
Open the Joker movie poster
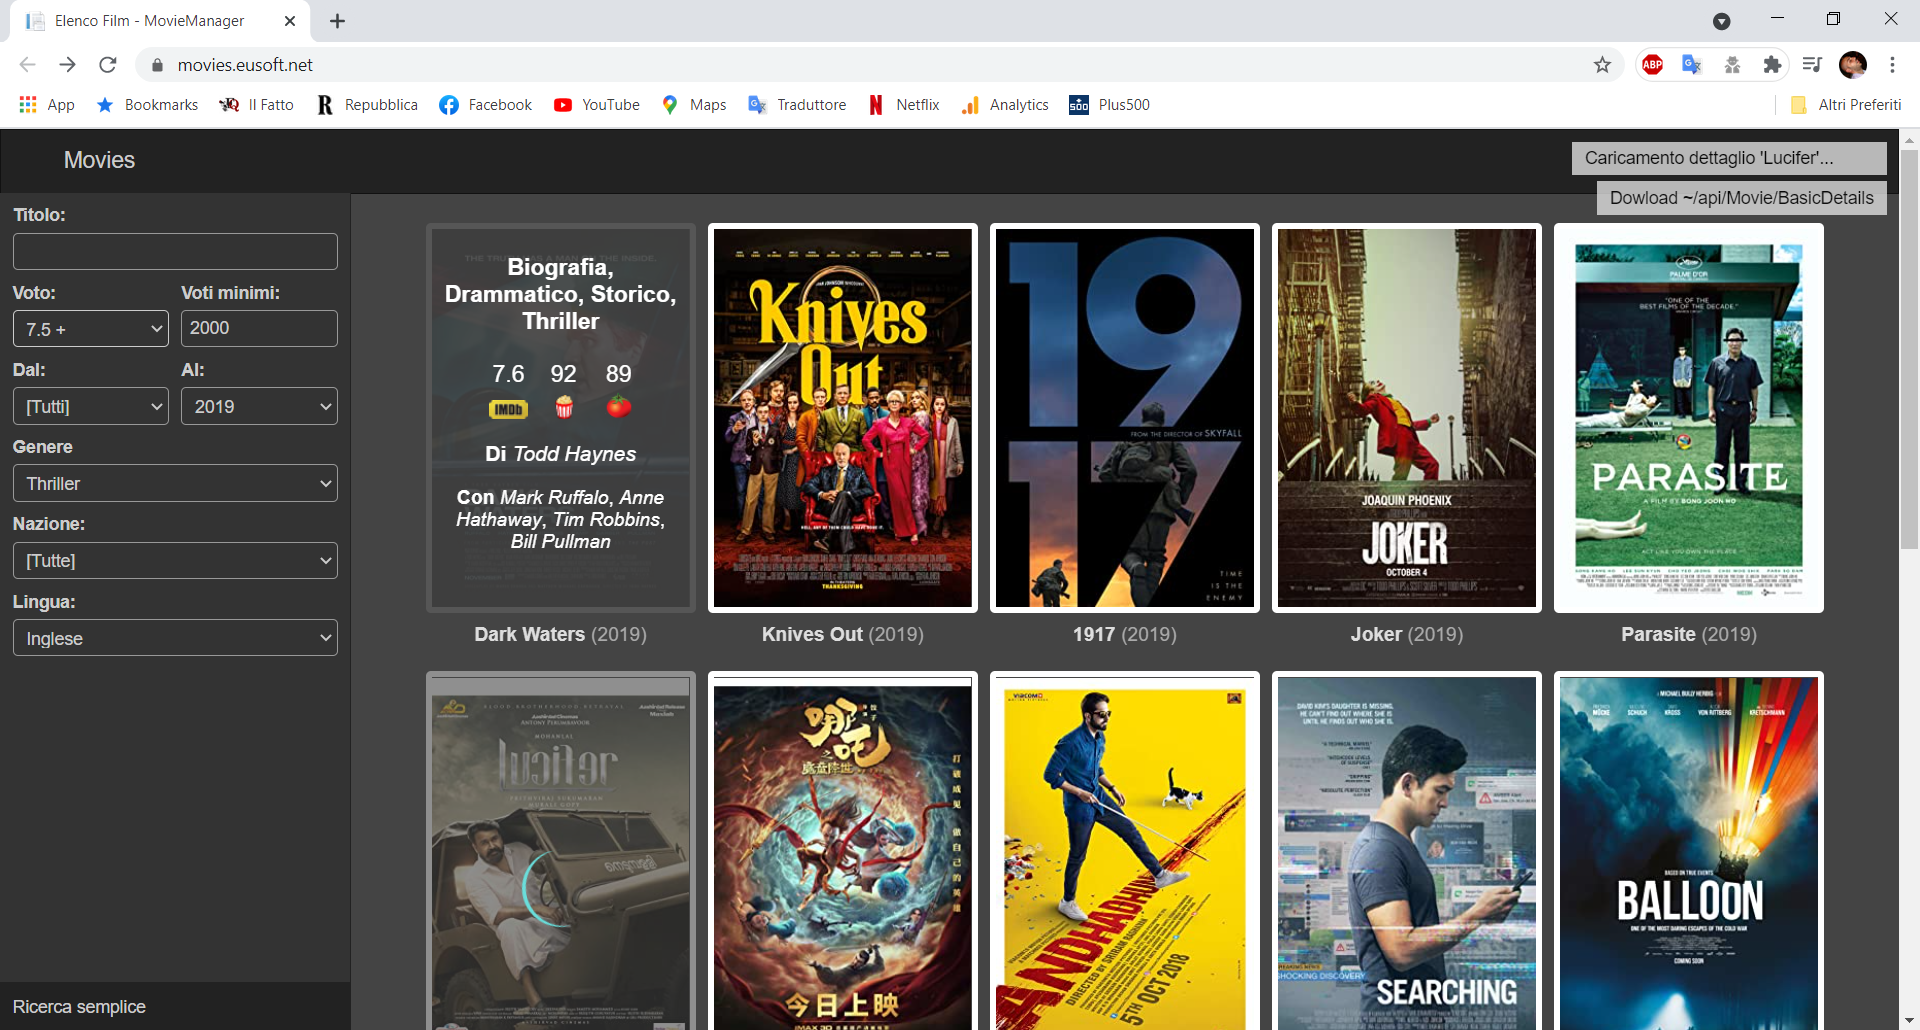(1407, 418)
